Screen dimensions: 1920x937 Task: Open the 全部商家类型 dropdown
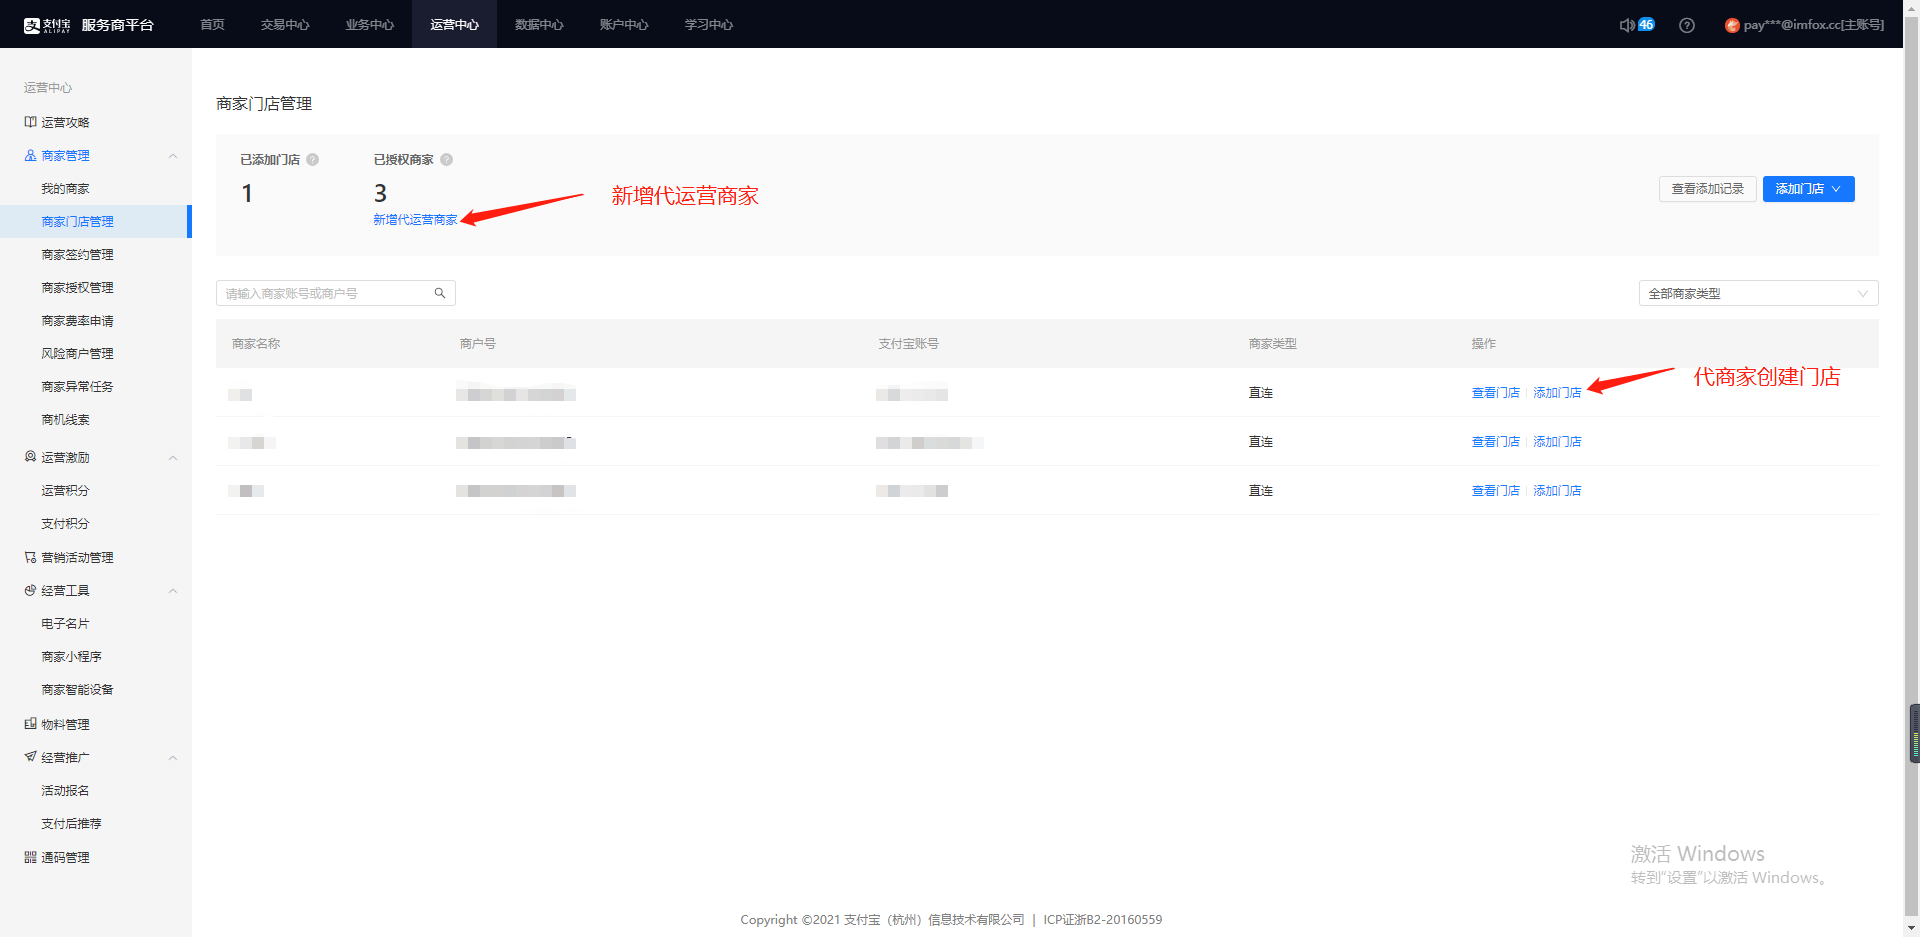[x=1758, y=293]
